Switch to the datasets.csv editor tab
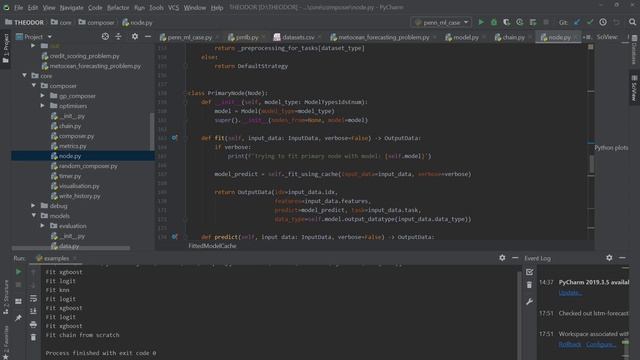The width and height of the screenshot is (640, 360). [298, 37]
